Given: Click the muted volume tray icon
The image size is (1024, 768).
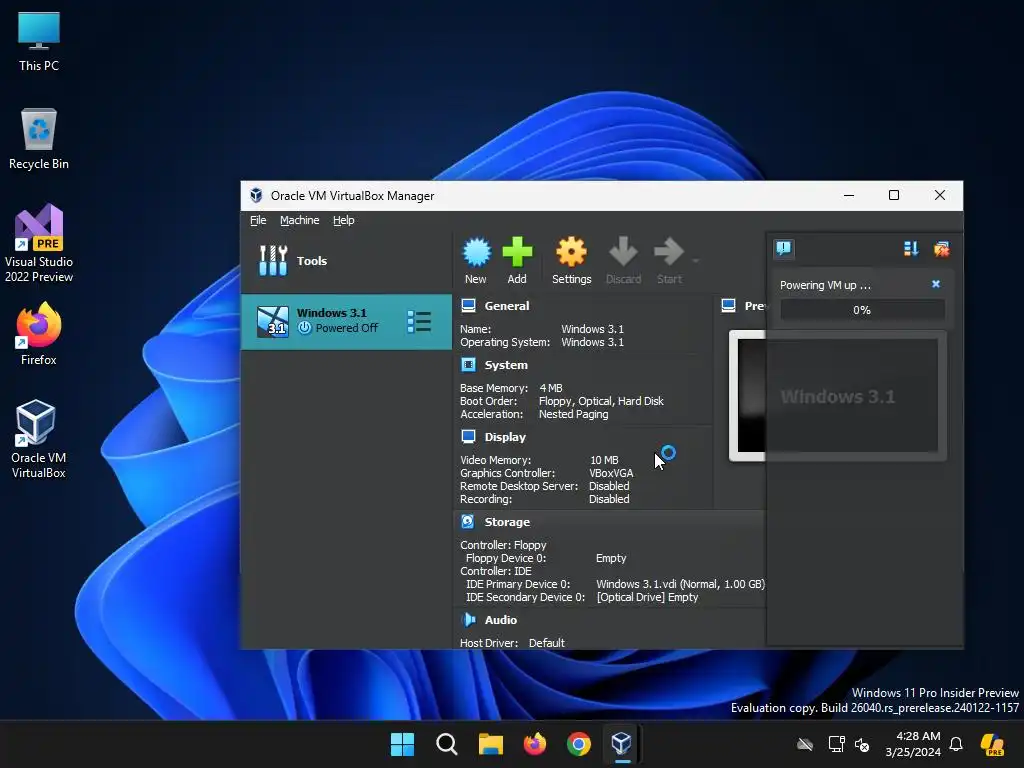Looking at the screenshot, I should tap(862, 744).
